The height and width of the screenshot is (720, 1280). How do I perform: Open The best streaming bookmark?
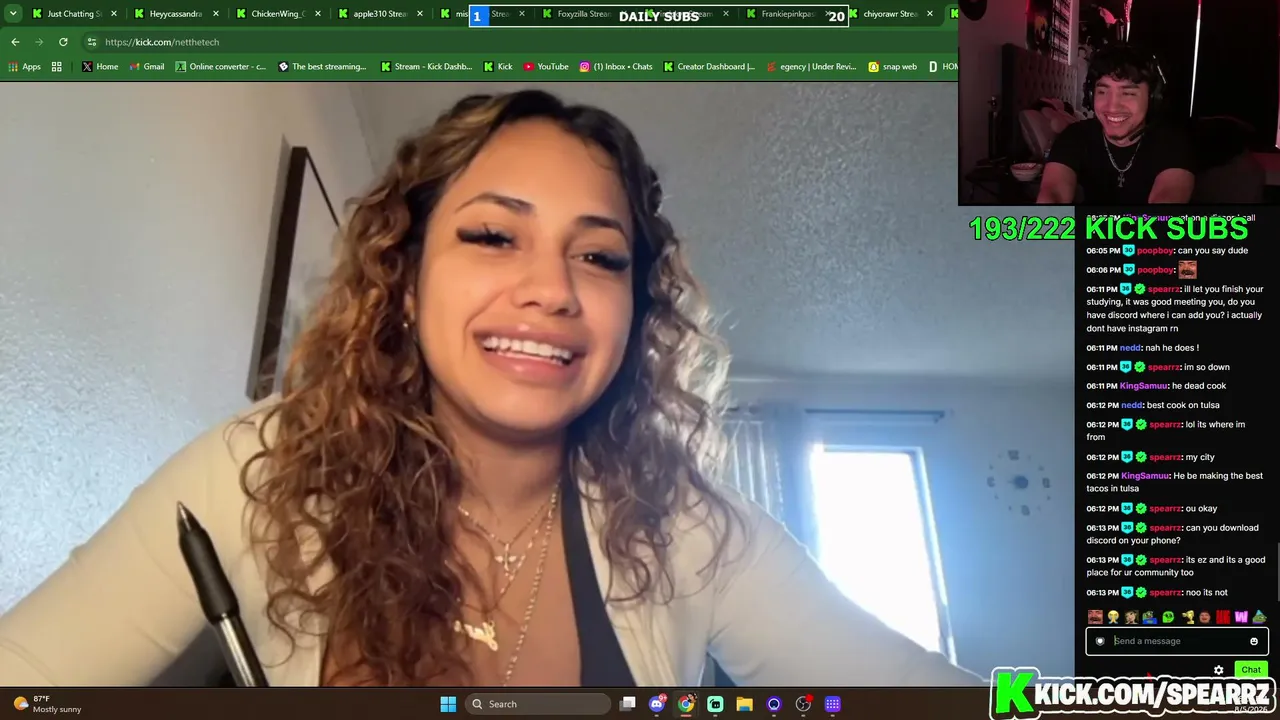click(323, 67)
